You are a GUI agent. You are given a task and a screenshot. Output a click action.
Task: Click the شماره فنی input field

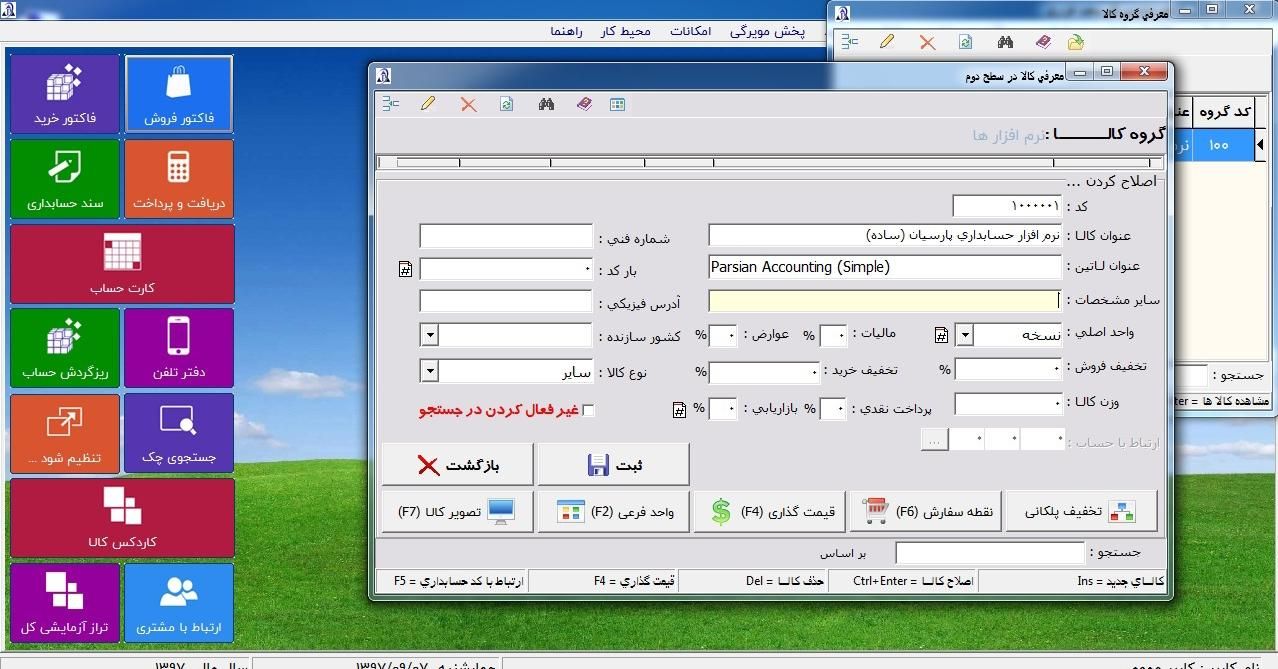[506, 237]
